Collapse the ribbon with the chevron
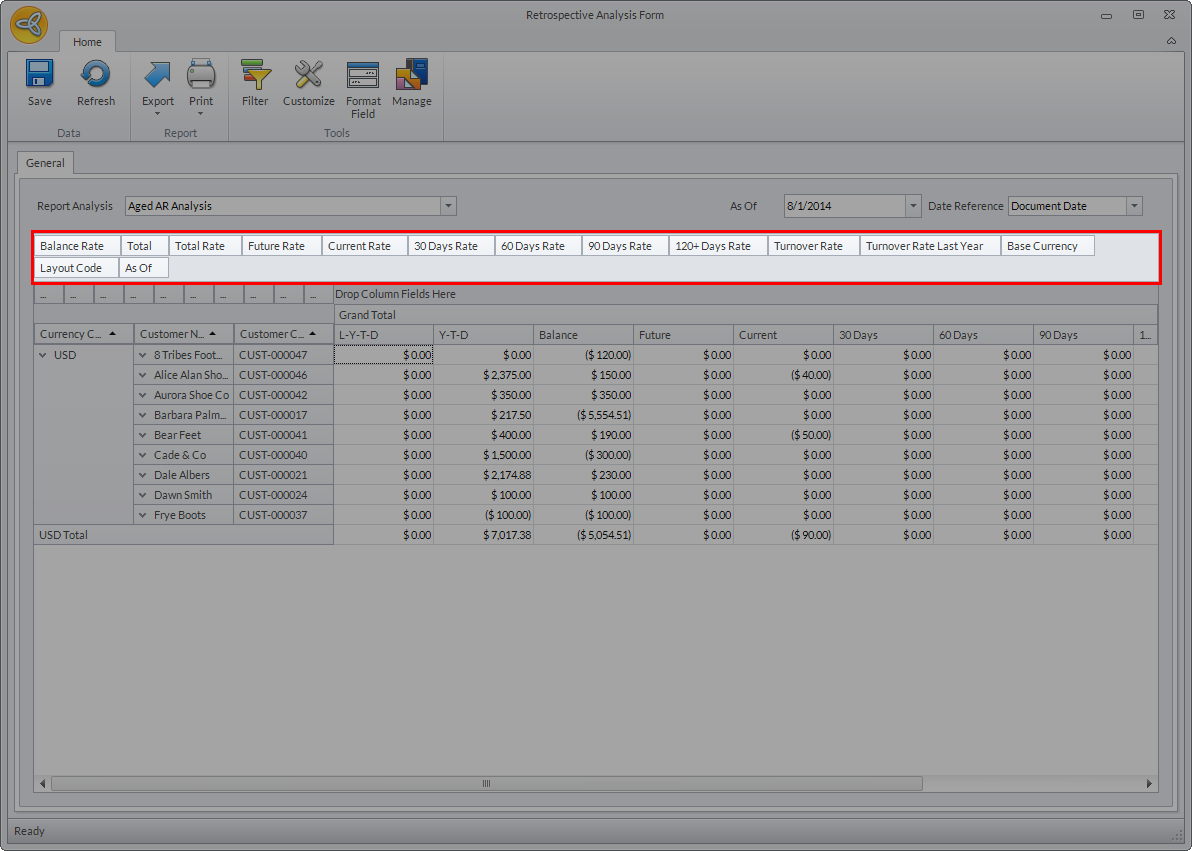 1171,41
